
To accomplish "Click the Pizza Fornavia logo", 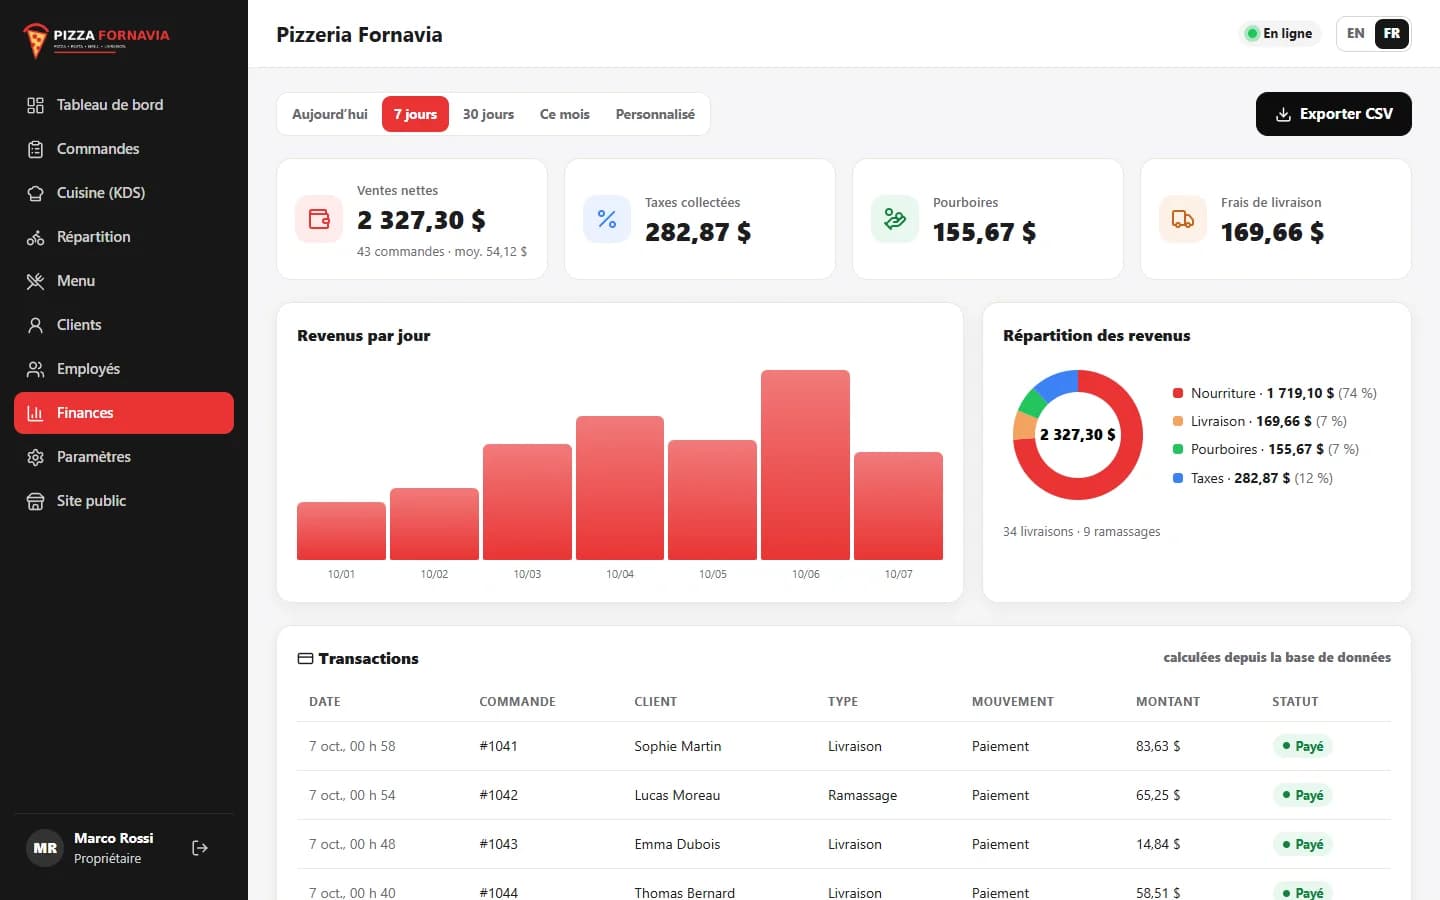I will pos(97,39).
